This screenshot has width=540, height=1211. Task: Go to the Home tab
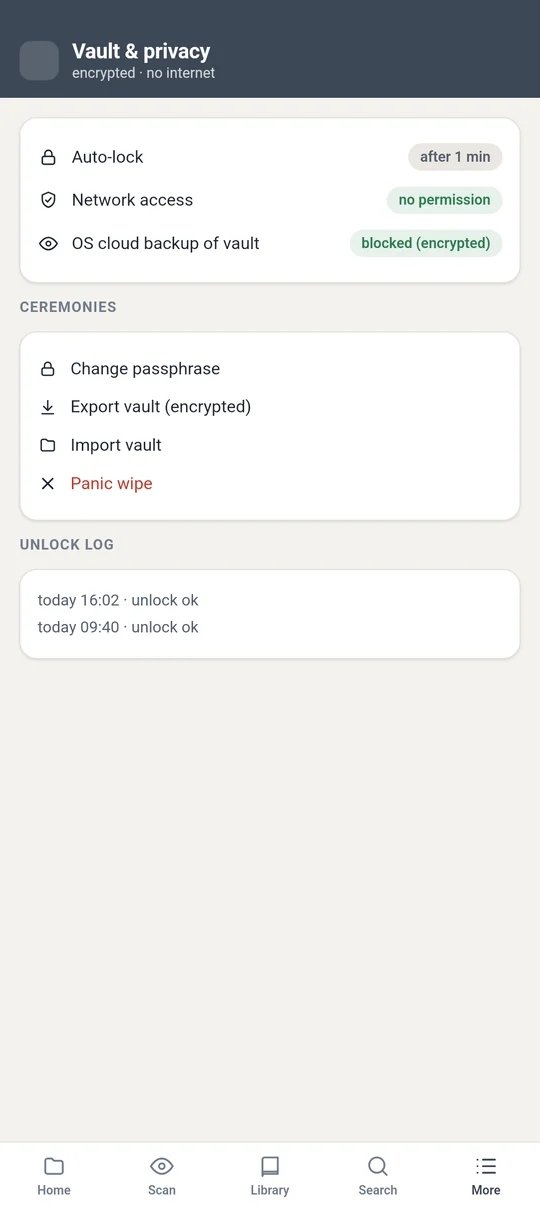54,1176
